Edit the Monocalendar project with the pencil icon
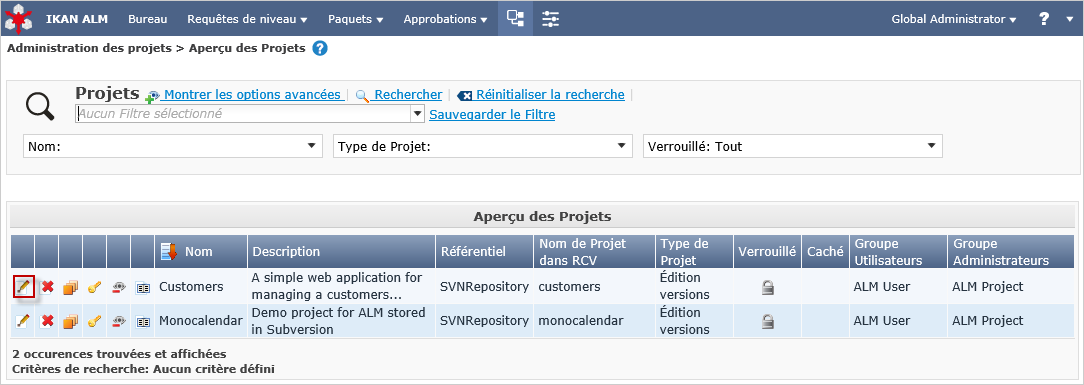The height and width of the screenshot is (385, 1084). click(x=24, y=321)
